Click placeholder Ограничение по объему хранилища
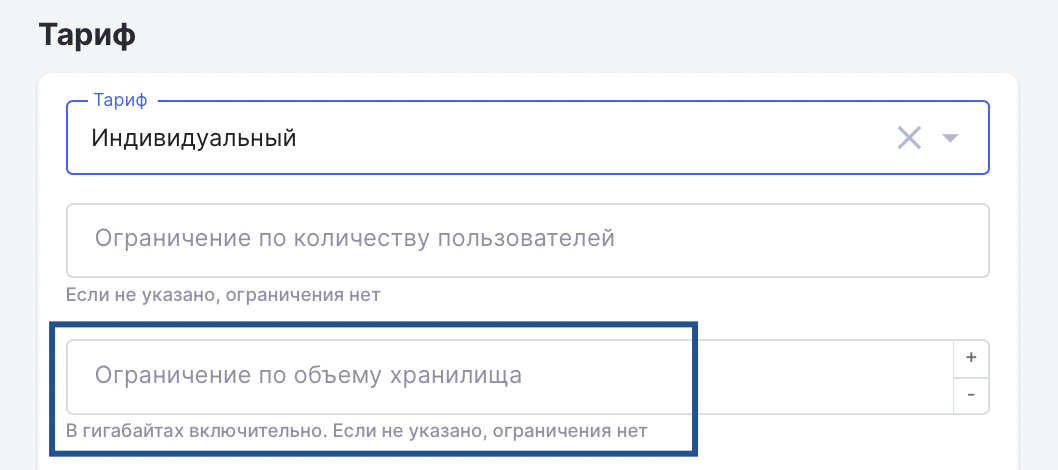The height and width of the screenshot is (470, 1058). [x=308, y=375]
